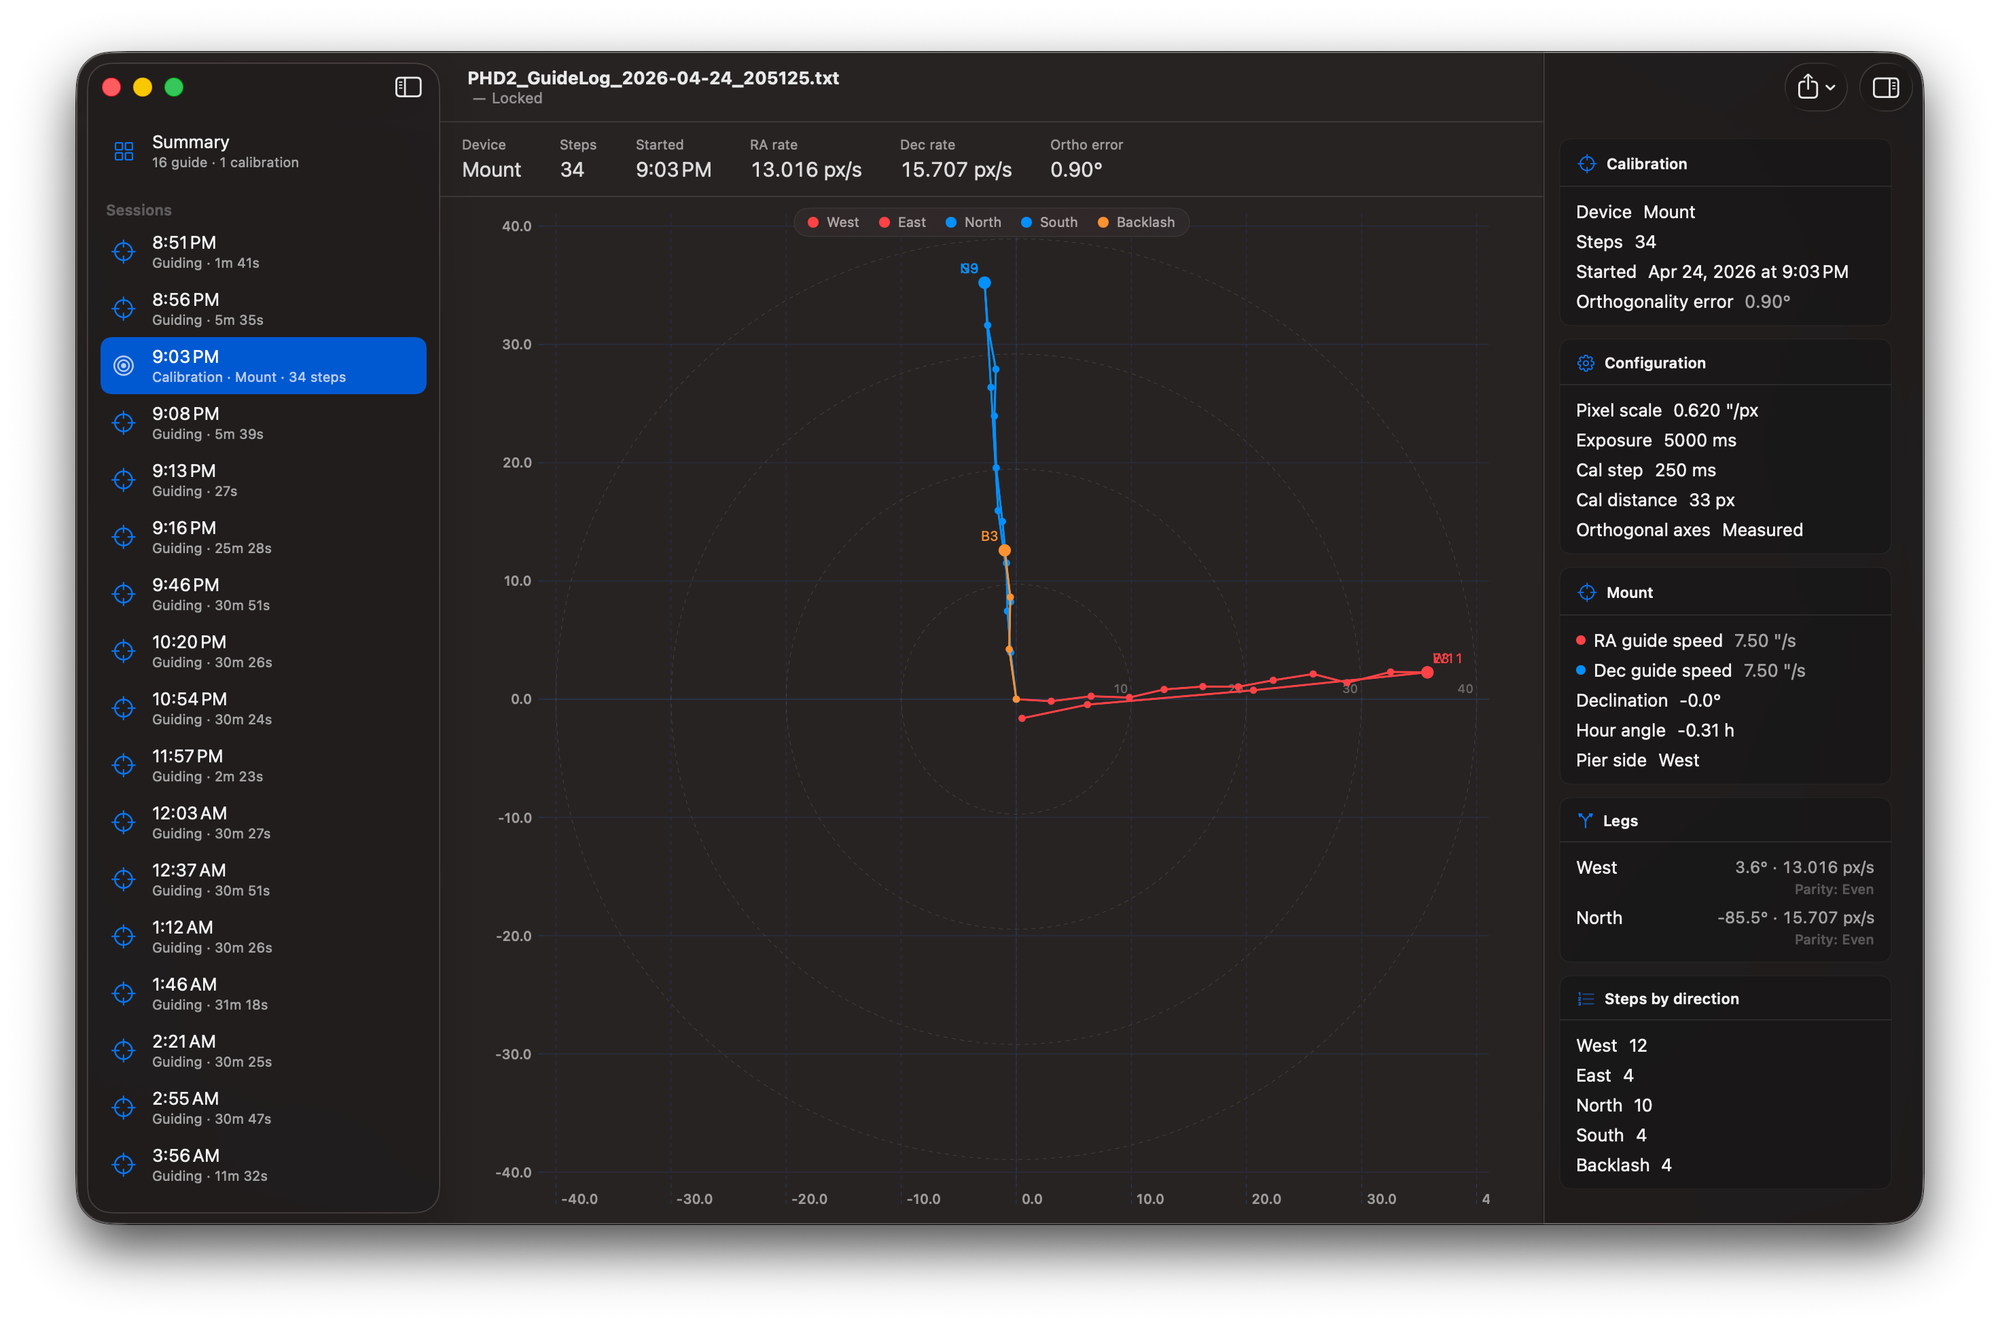
Task: Toggle the right inspector panel icon
Action: (1885, 88)
